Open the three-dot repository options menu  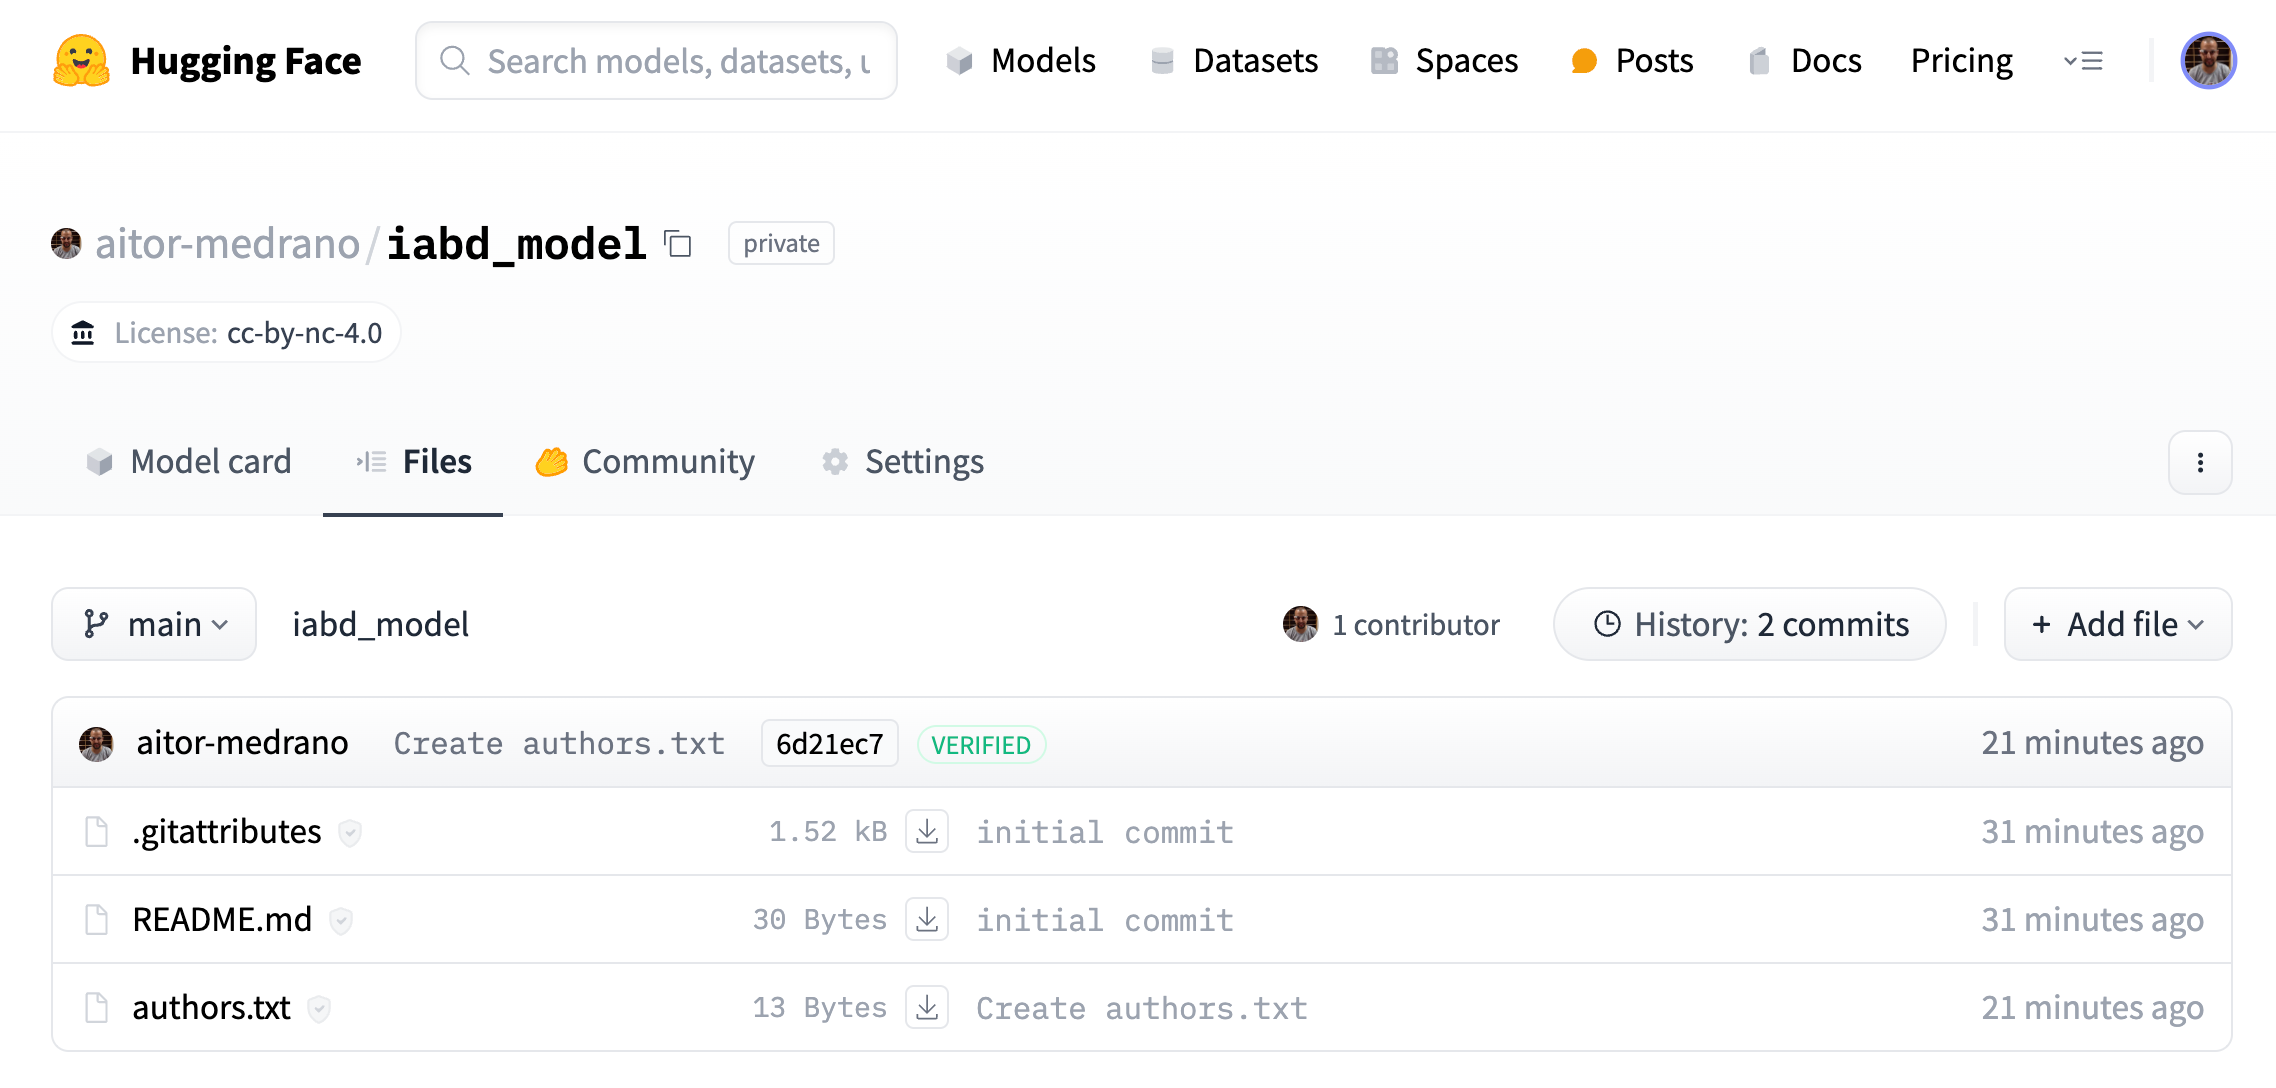(2200, 462)
